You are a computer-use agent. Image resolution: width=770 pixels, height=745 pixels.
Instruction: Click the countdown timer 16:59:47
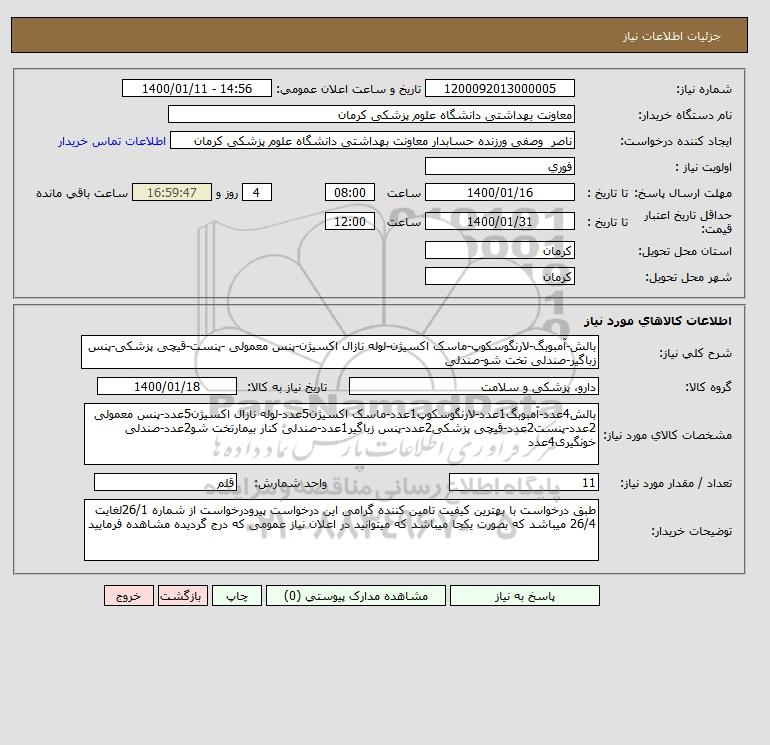(172, 192)
